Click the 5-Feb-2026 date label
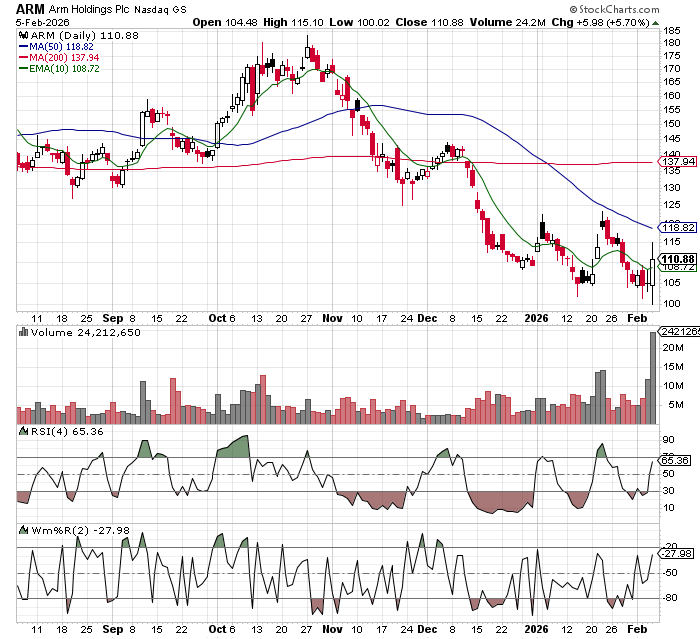Screen dimensions: 700x639 [x=42, y=22]
